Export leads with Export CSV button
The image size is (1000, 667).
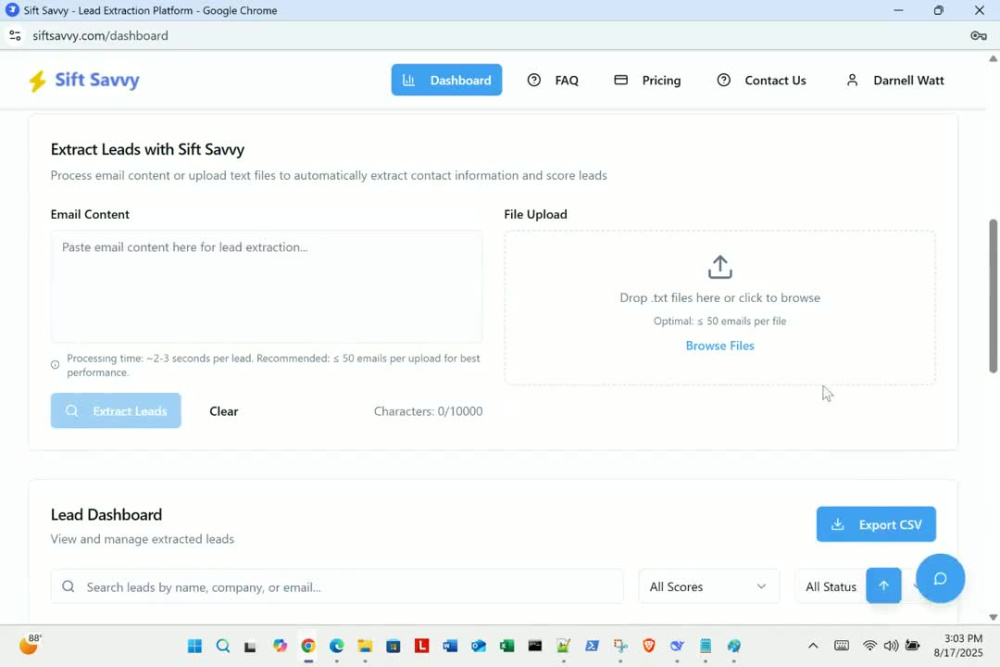pos(876,524)
